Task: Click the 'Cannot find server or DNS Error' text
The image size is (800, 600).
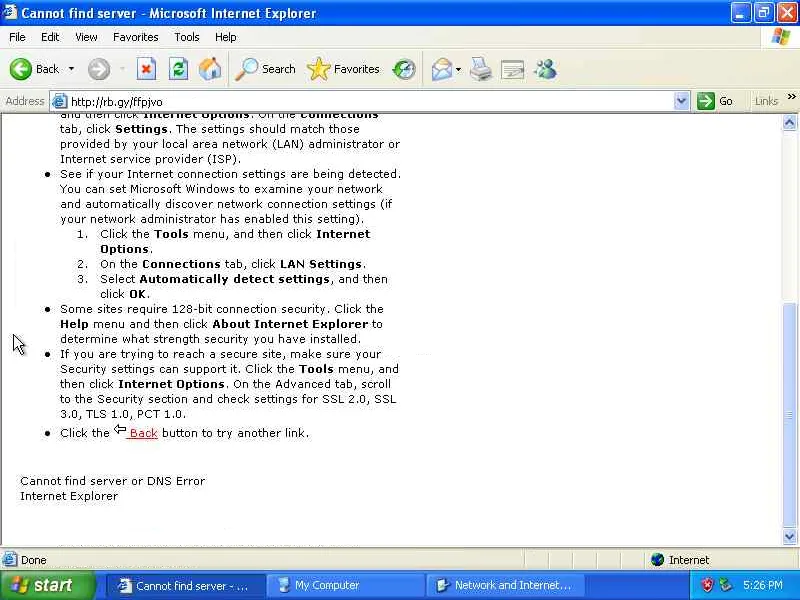Action: coord(113,481)
